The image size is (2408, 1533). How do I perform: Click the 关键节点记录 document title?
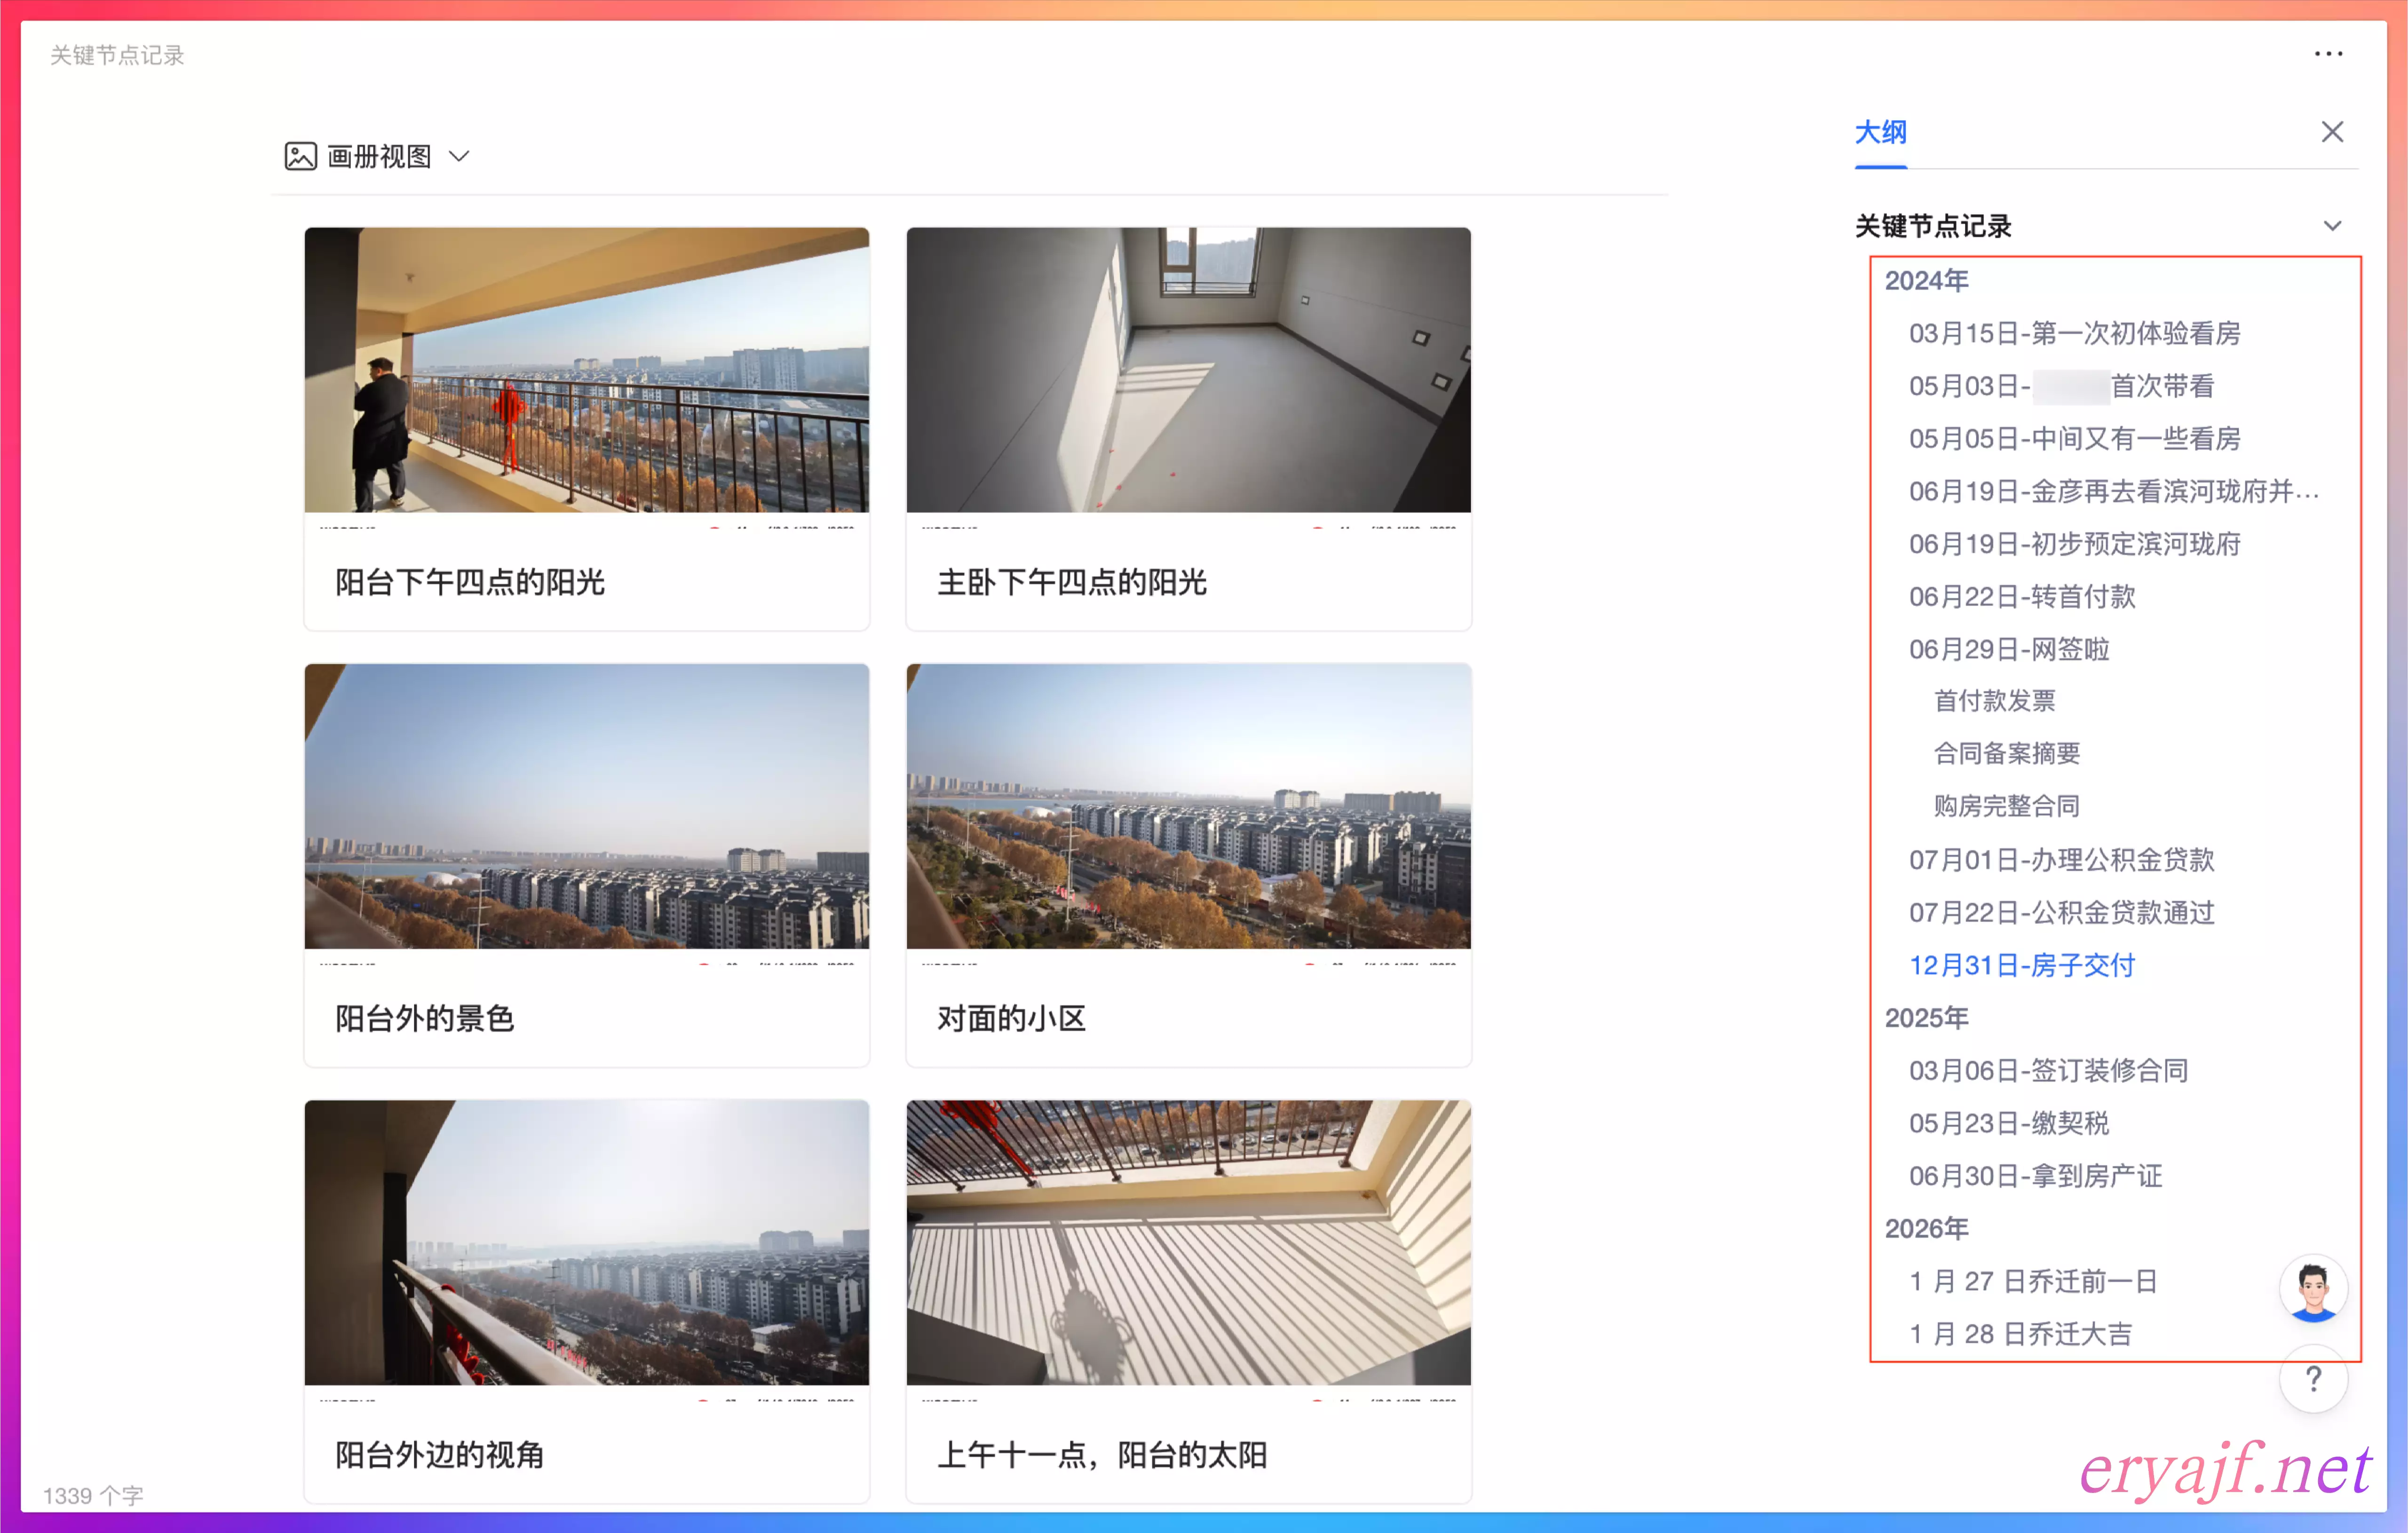(x=117, y=55)
